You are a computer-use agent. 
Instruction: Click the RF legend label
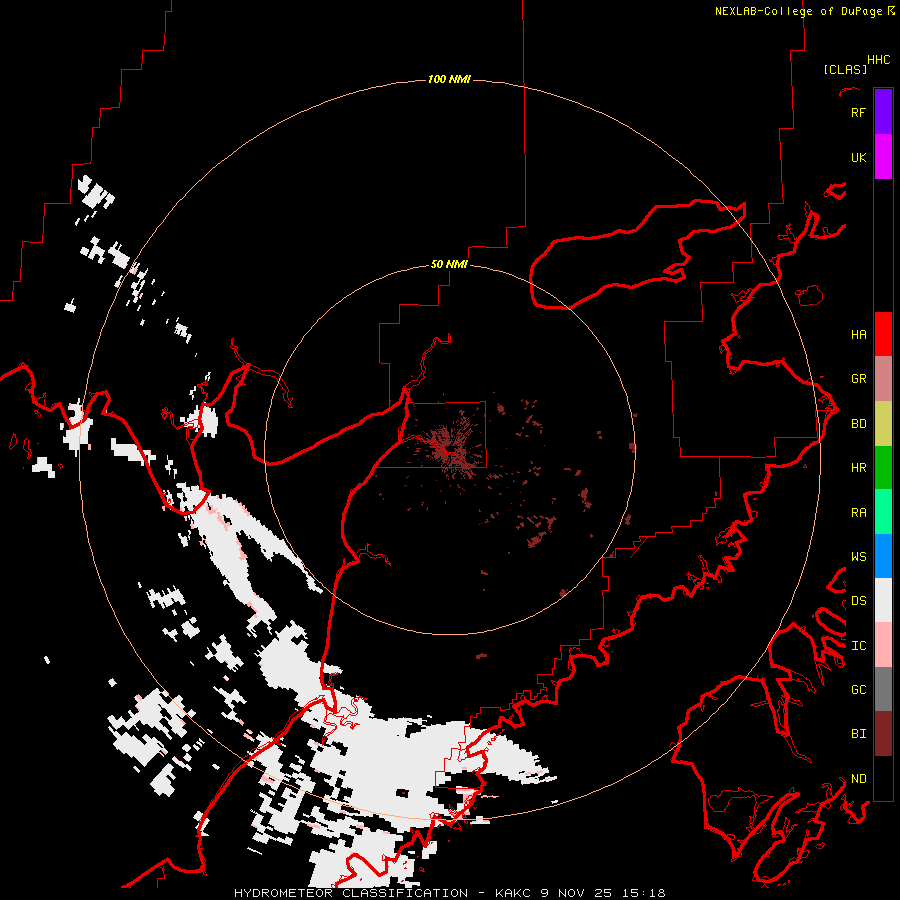point(858,112)
